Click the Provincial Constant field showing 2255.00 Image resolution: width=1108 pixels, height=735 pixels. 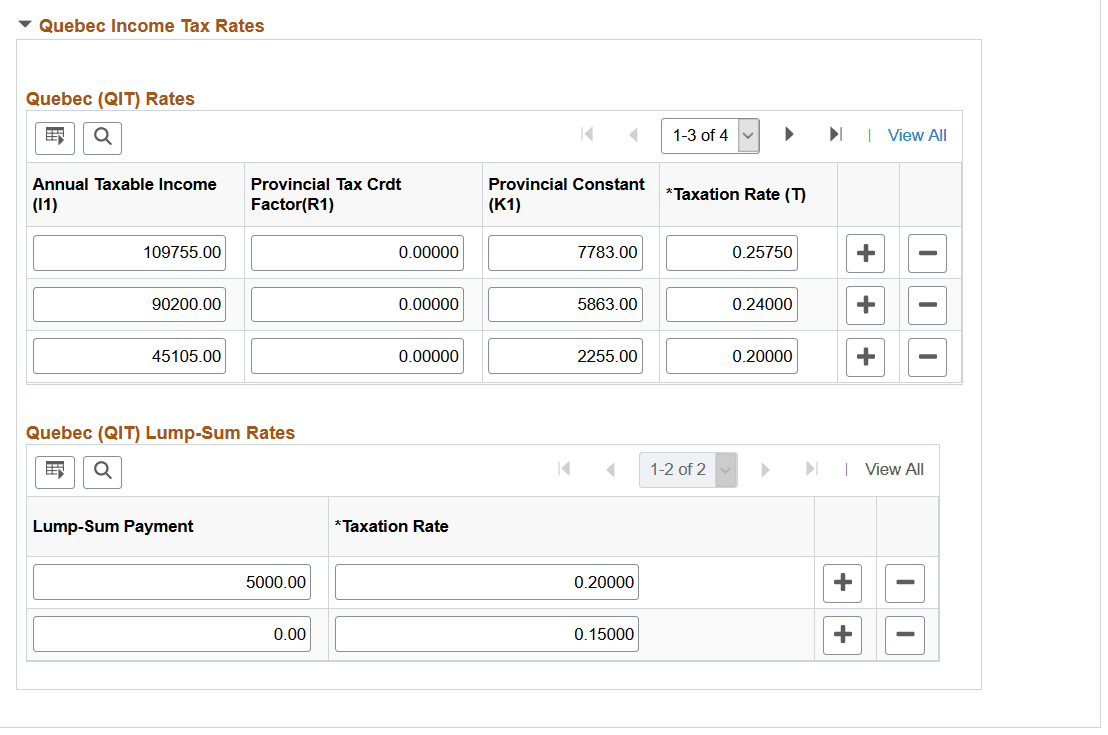click(565, 356)
